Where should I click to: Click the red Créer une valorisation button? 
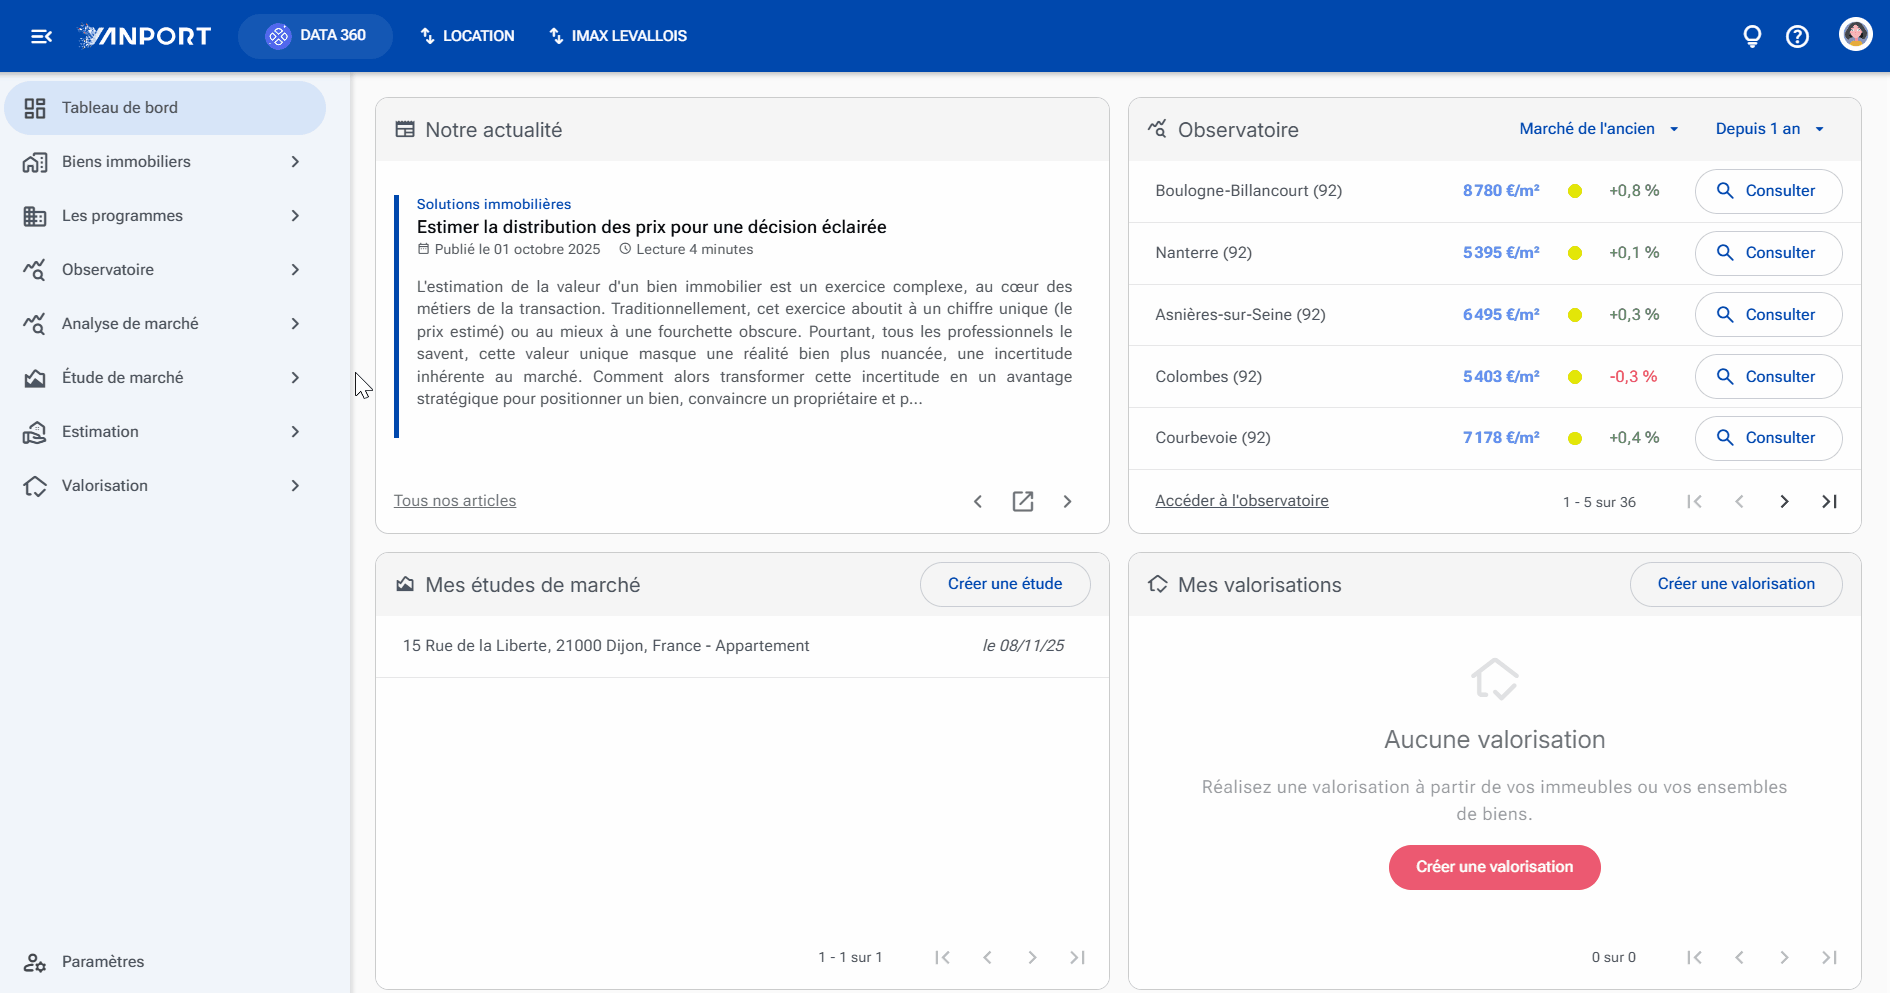(1494, 867)
